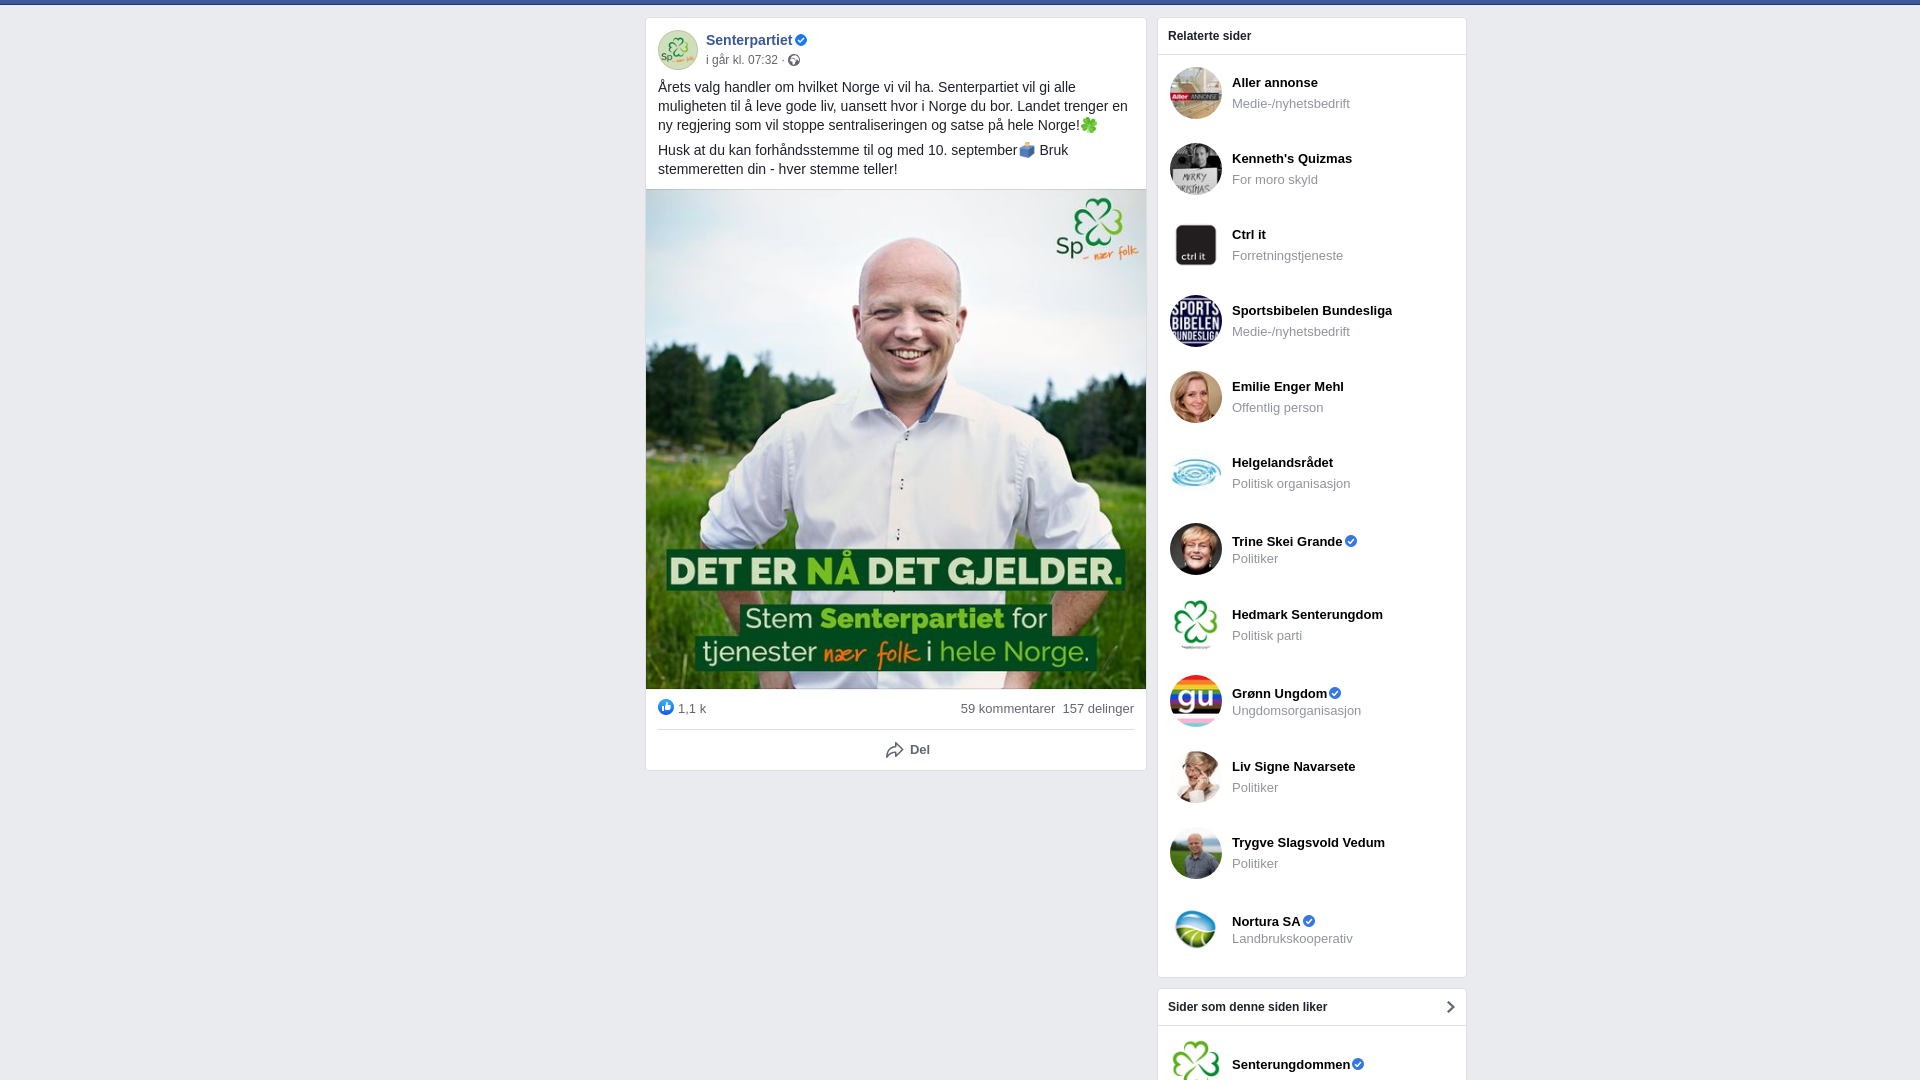1920x1080 pixels.
Task: Open the campaign photo of the post
Action: [x=895, y=439]
